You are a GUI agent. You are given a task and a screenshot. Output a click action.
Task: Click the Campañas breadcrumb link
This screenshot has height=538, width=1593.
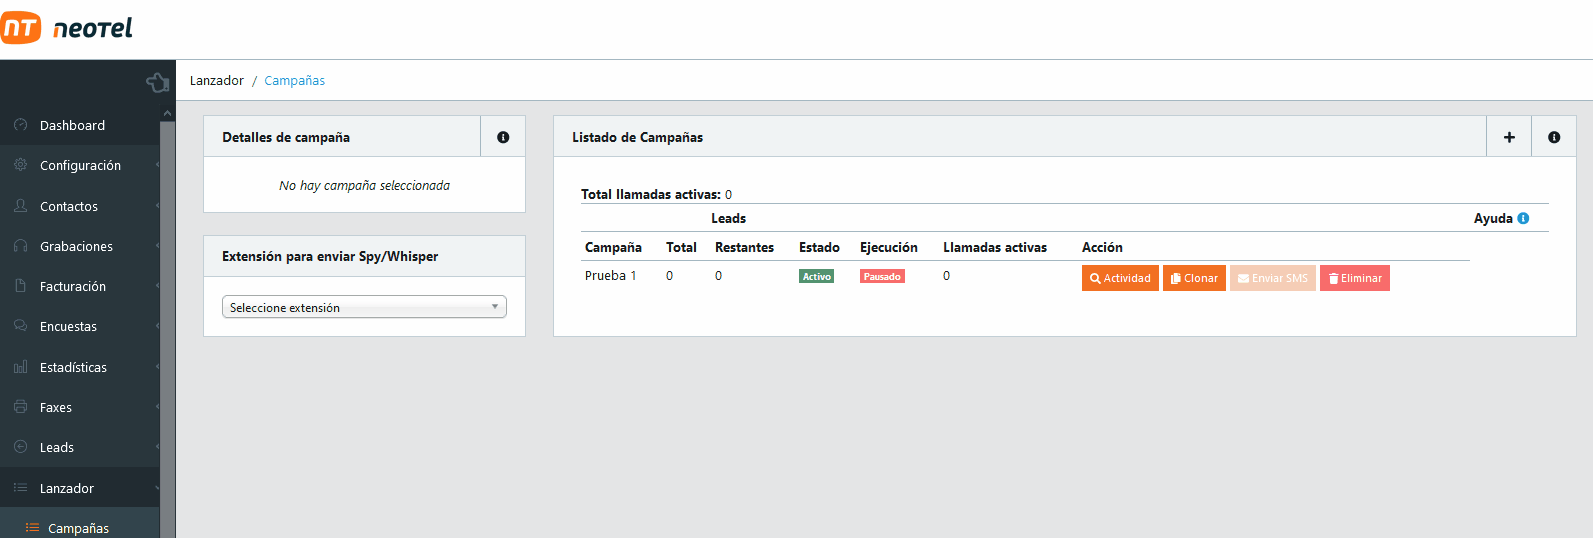pos(294,81)
